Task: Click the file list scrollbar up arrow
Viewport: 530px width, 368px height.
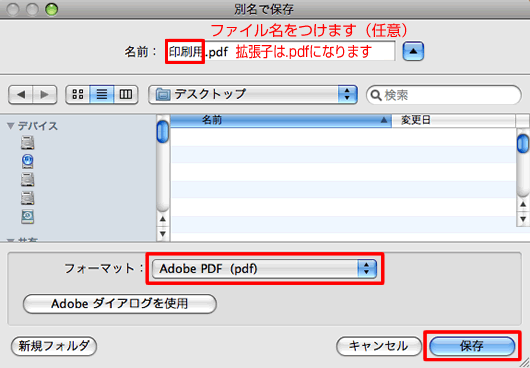Action: 523,204
